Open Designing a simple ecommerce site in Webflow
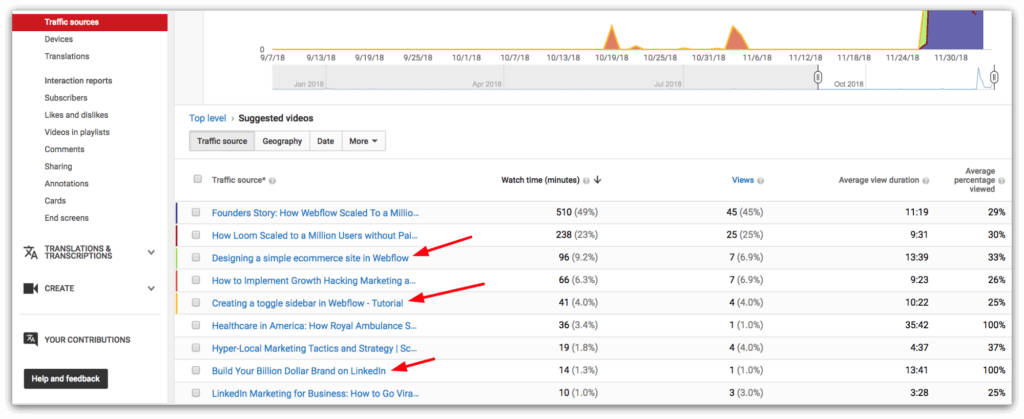1024x419 pixels. (310, 258)
